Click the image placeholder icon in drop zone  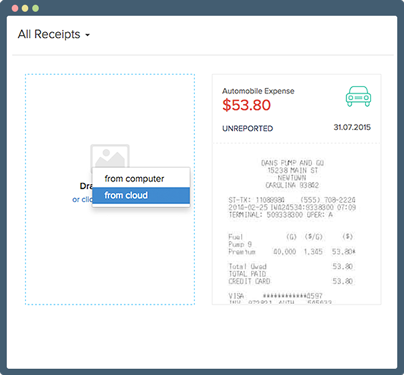click(x=110, y=157)
